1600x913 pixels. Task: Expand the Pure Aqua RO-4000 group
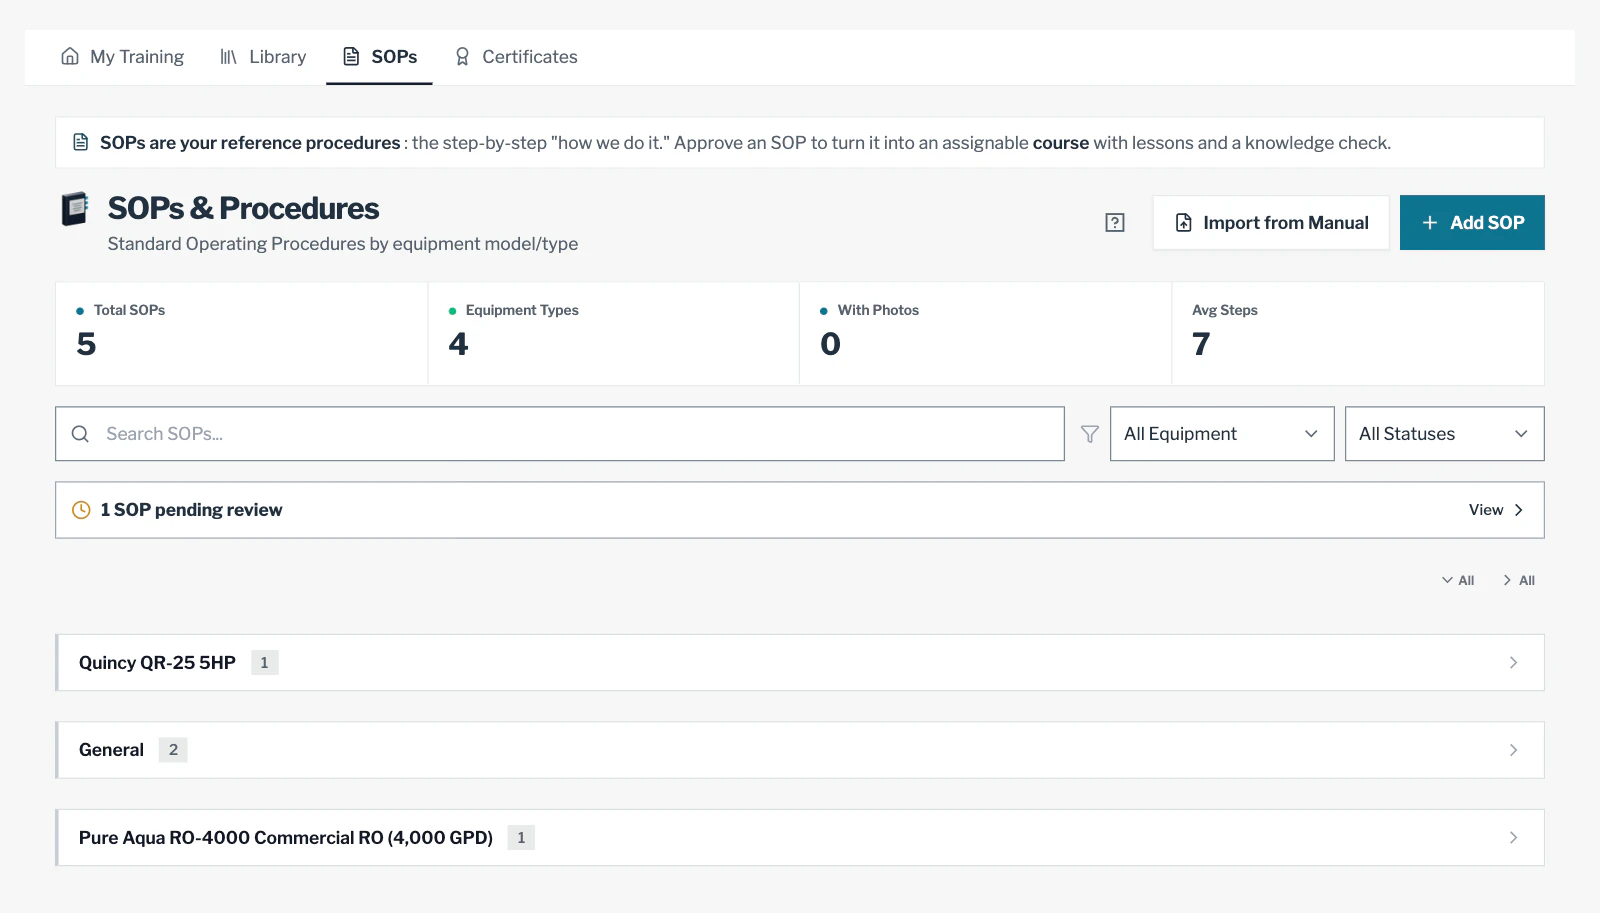pos(800,838)
